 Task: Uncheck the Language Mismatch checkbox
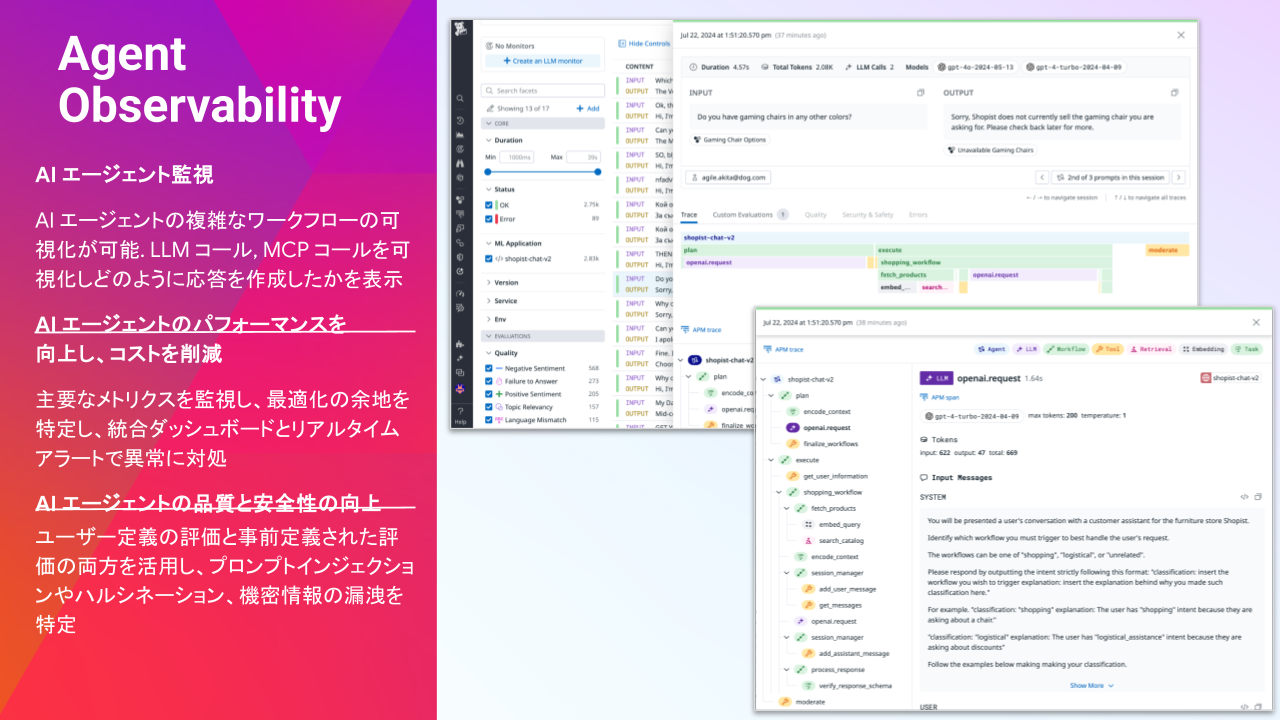[x=489, y=420]
